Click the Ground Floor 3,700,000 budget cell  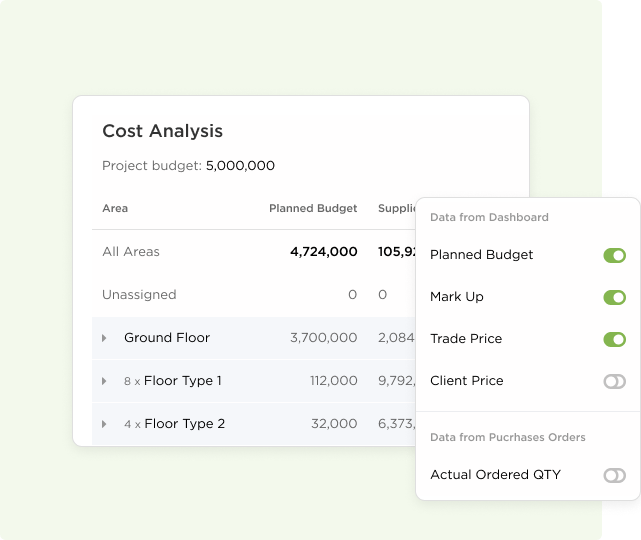click(324, 338)
